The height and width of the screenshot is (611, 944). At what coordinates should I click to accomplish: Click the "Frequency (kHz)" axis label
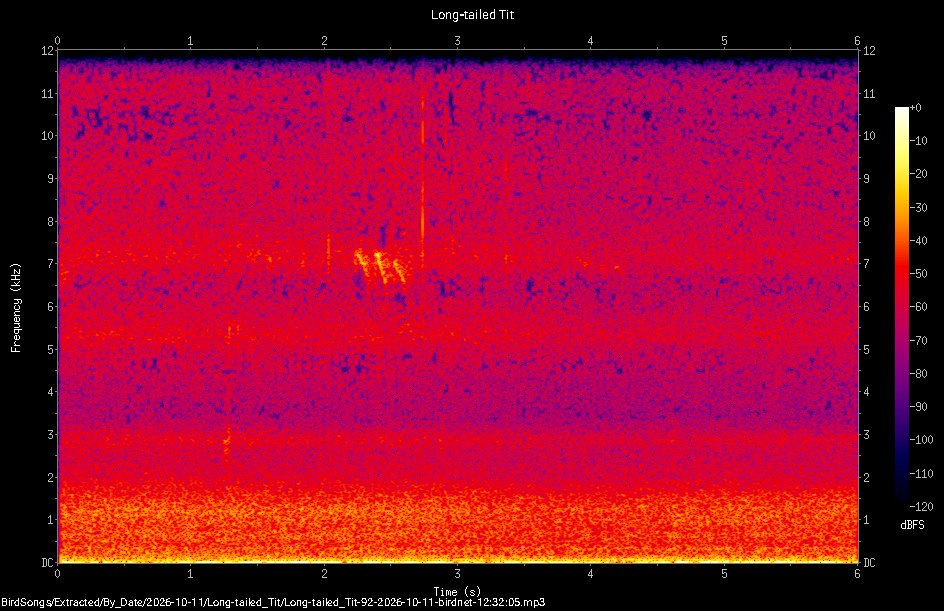(x=16, y=308)
